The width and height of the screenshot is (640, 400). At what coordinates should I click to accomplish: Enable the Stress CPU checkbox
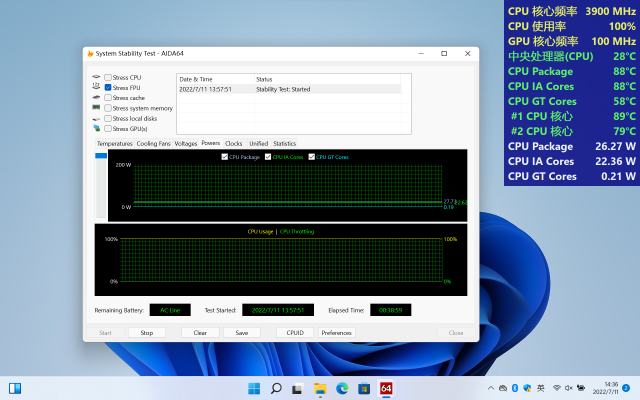108,77
